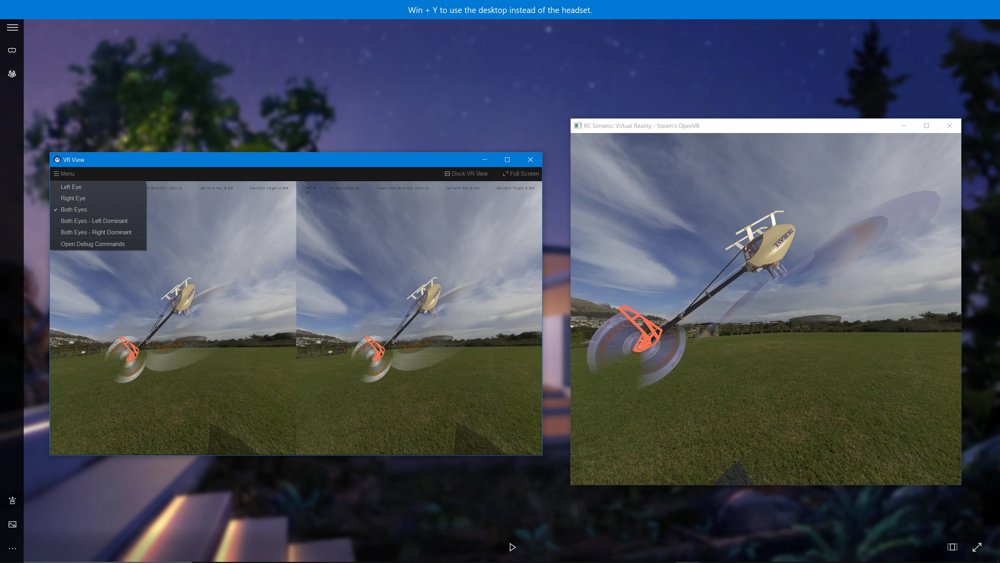Screen dimensions: 1000x563
Task: Minimize the VR View window
Action: coord(485,159)
